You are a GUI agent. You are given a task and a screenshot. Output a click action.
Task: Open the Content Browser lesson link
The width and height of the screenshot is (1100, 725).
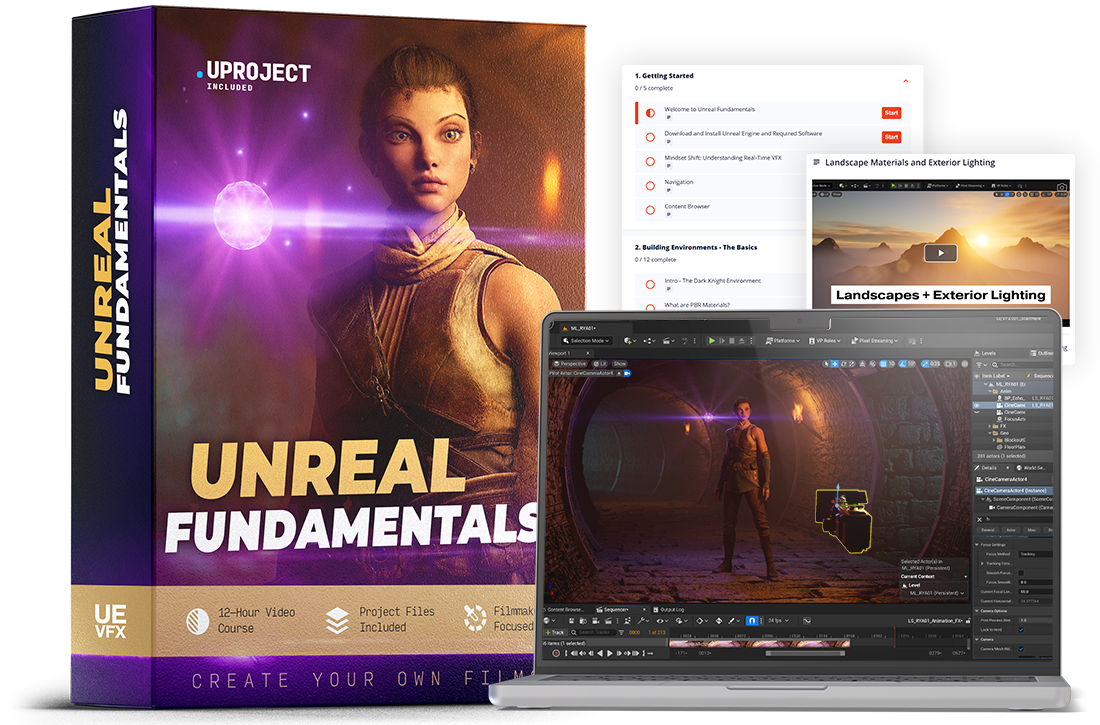(687, 206)
